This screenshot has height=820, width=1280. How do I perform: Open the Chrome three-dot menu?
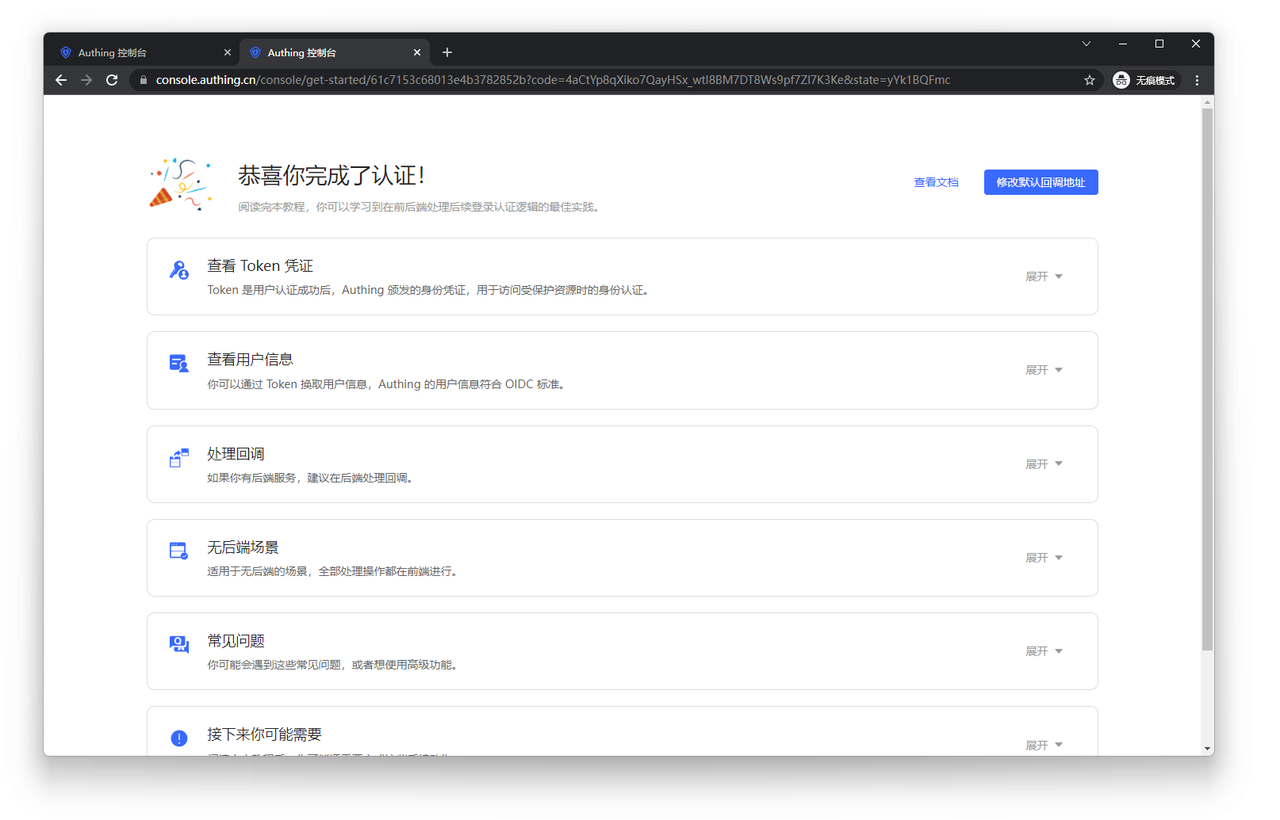[1196, 80]
